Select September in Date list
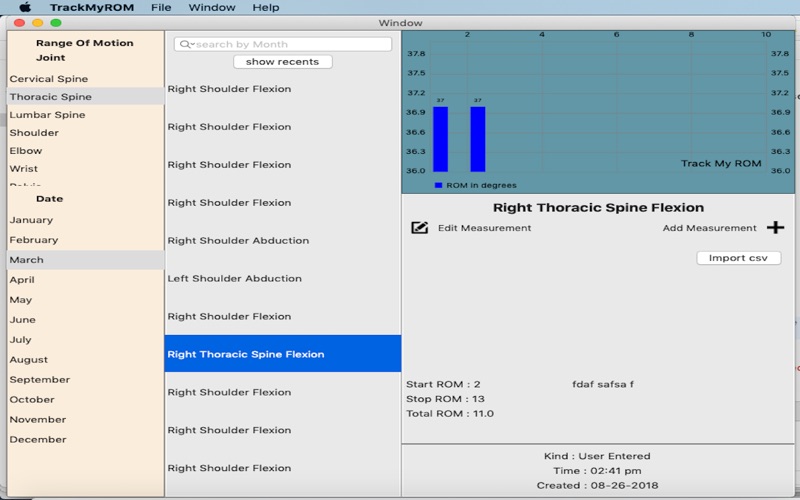This screenshot has height=500, width=800. coord(85,379)
